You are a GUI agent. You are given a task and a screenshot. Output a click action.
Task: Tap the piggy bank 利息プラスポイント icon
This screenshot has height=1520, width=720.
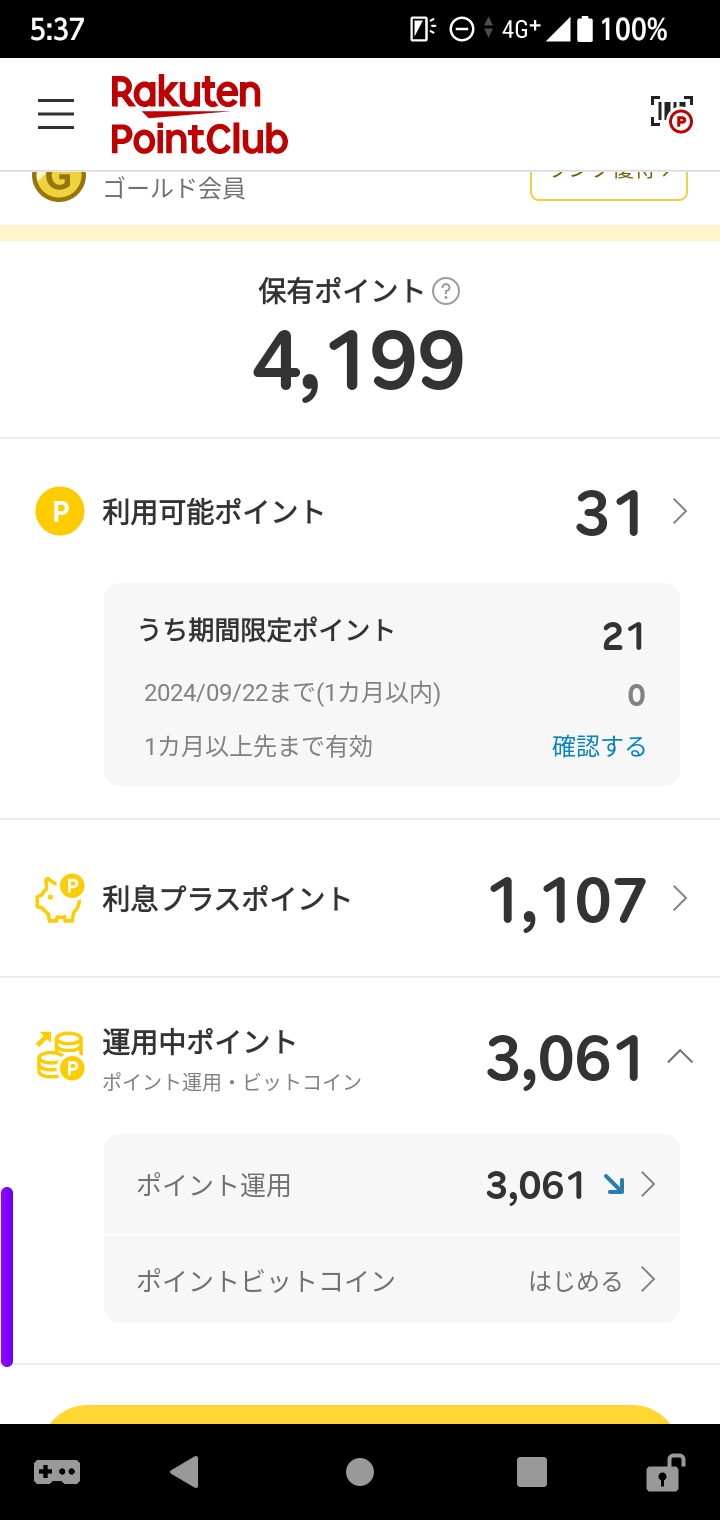click(60, 898)
